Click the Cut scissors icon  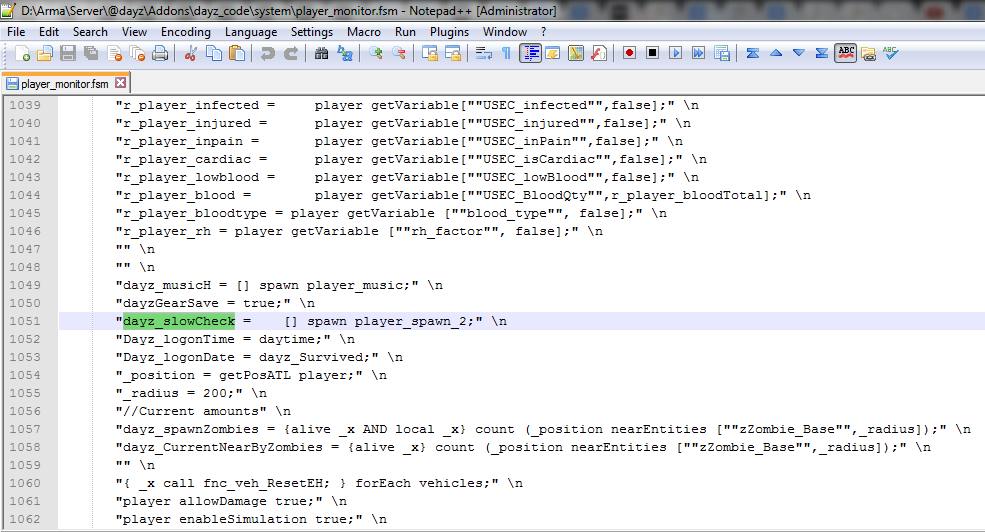(191, 54)
